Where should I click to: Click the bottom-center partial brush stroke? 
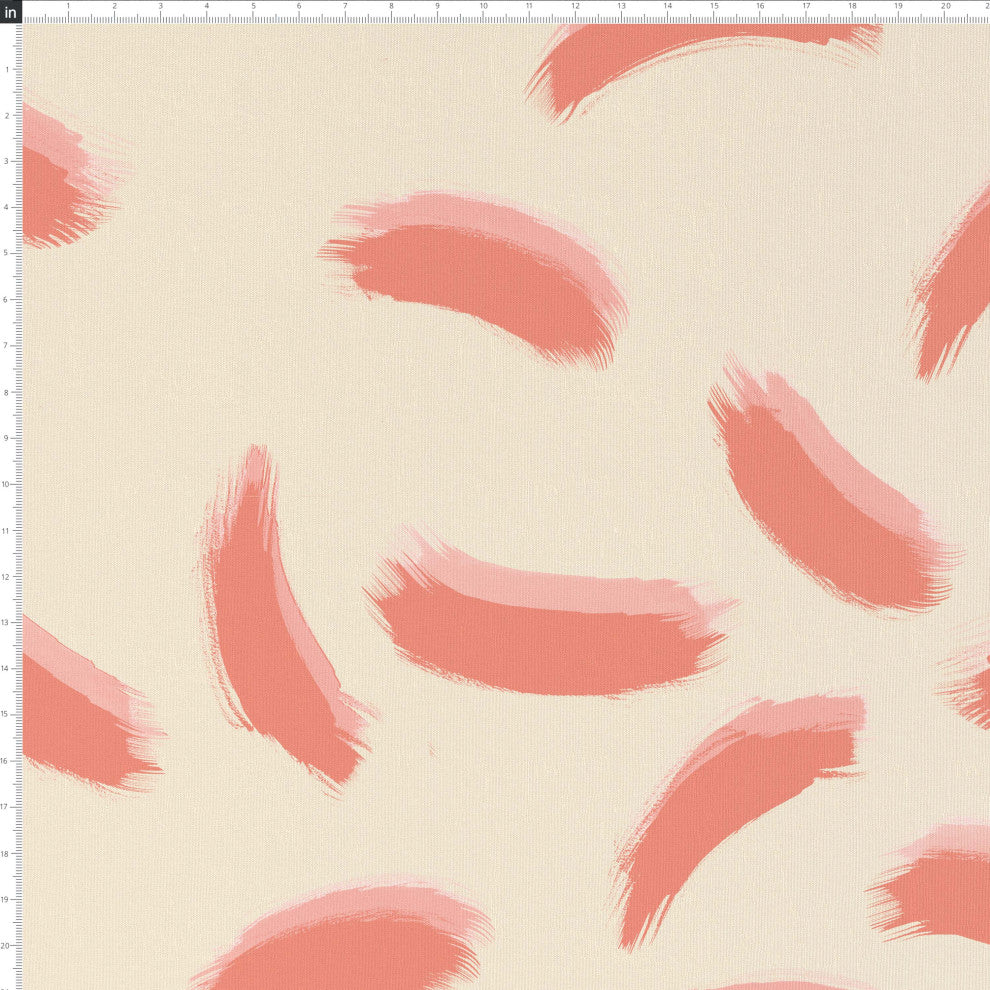tap(350, 945)
